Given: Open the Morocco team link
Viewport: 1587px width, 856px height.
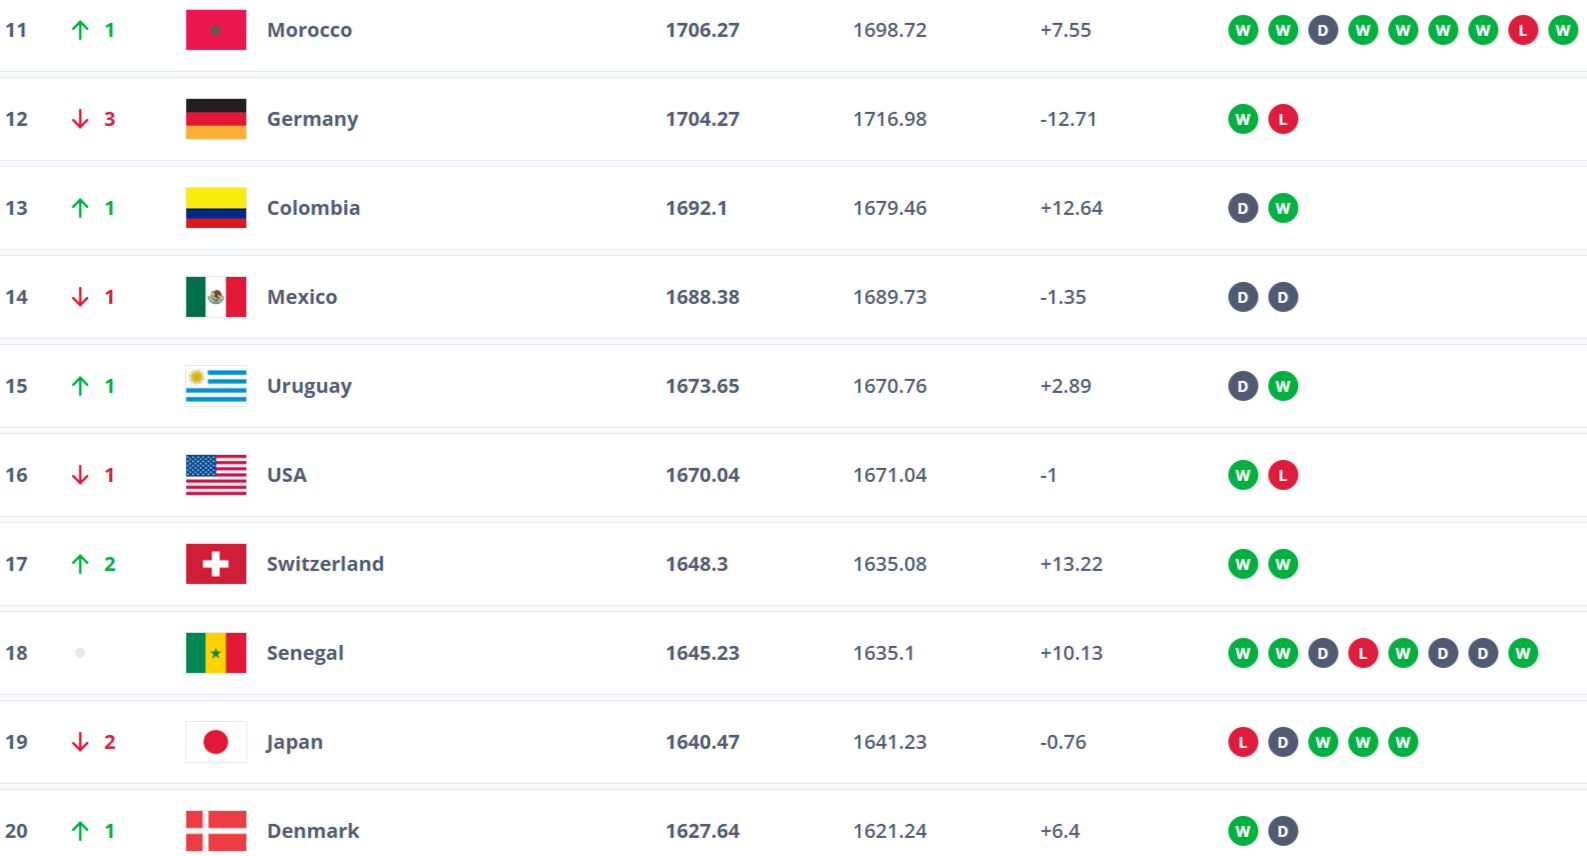Looking at the screenshot, I should [309, 30].
